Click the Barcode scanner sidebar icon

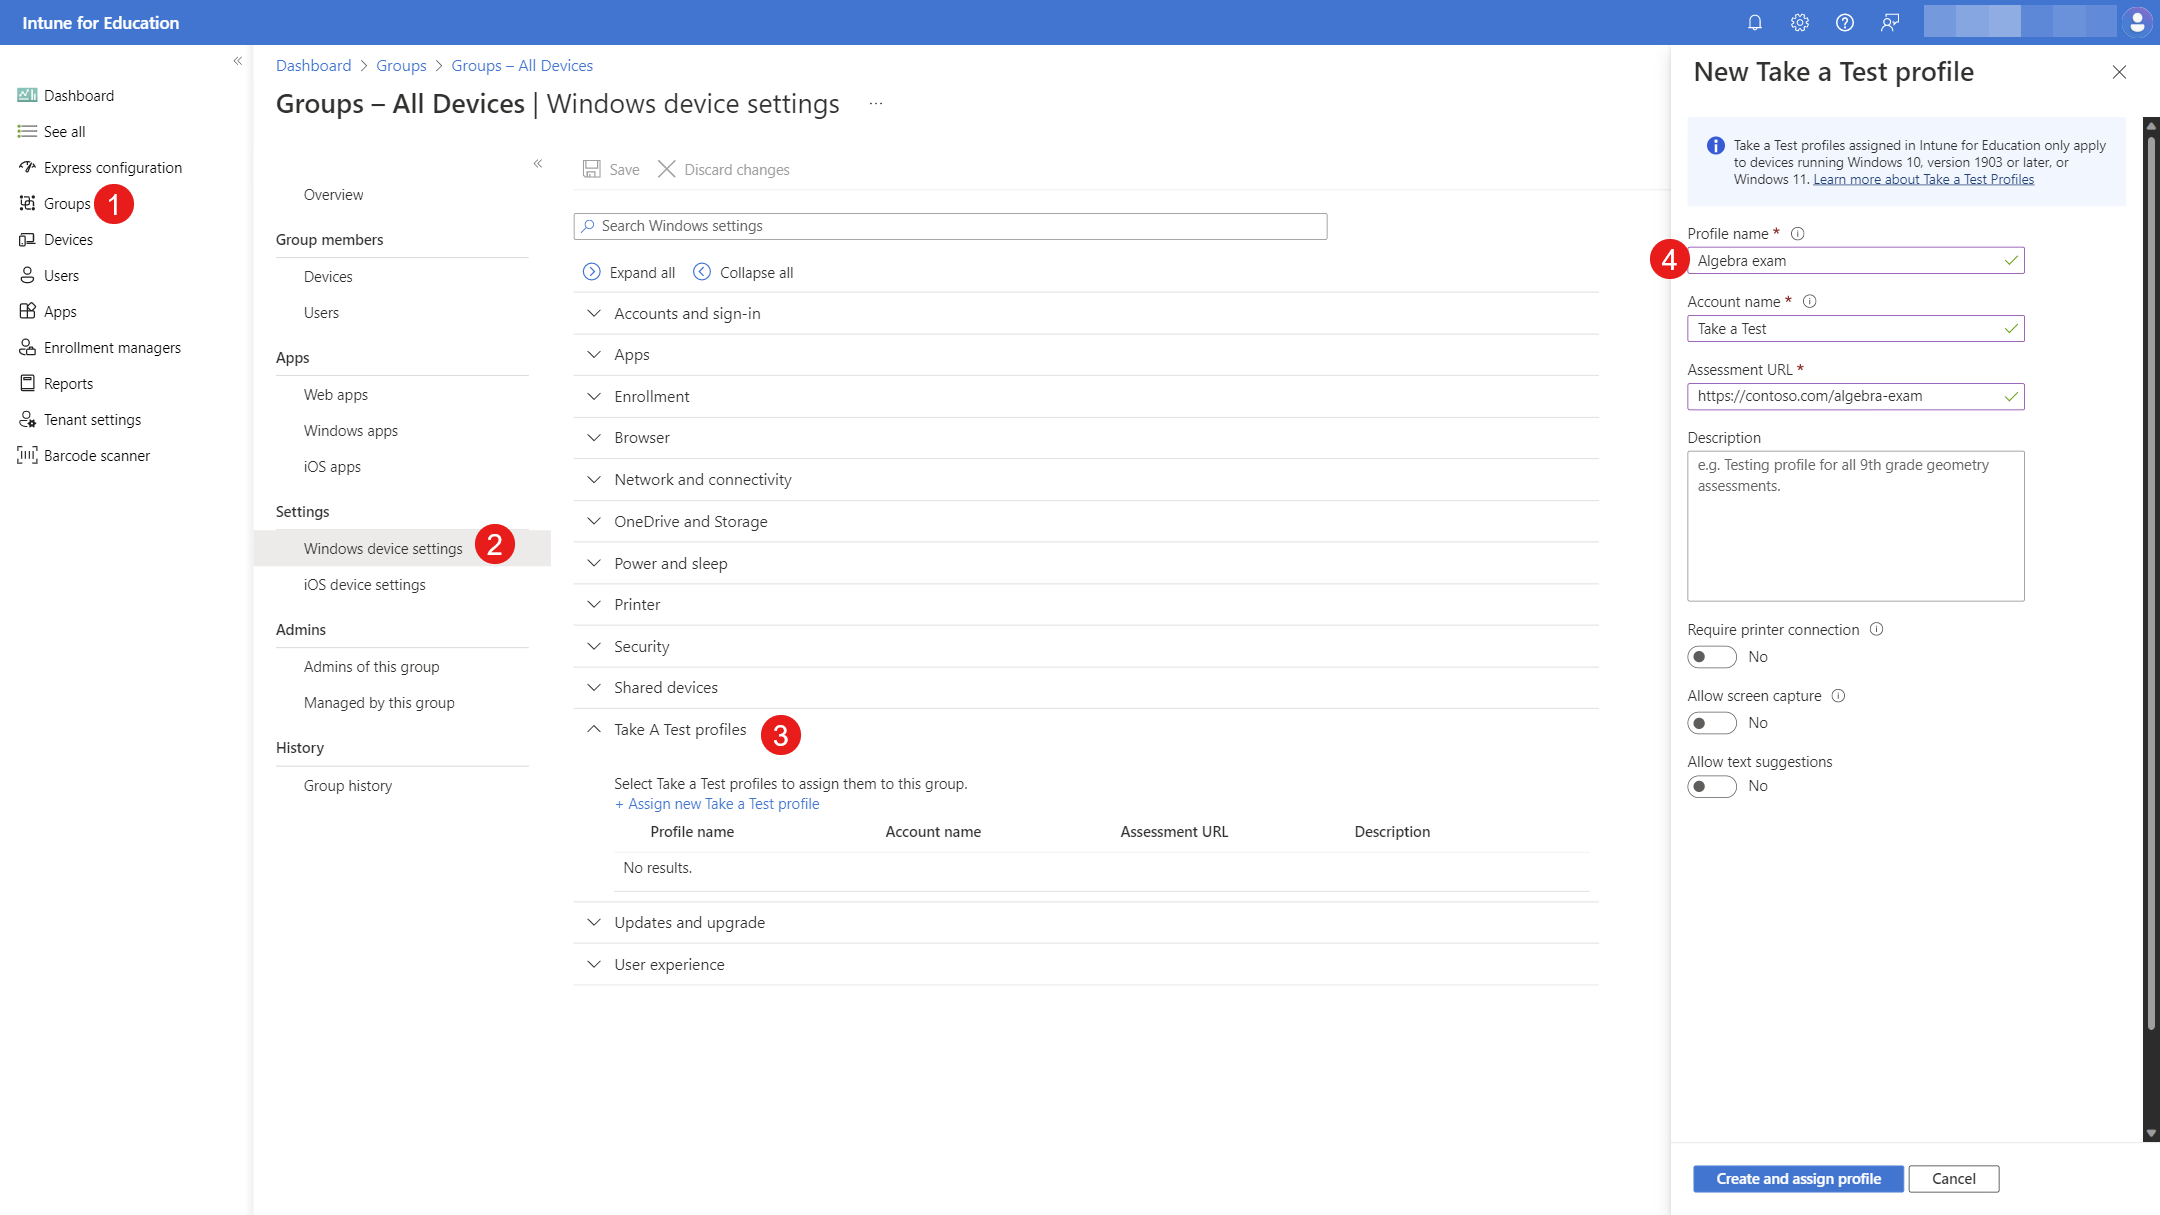point(27,455)
